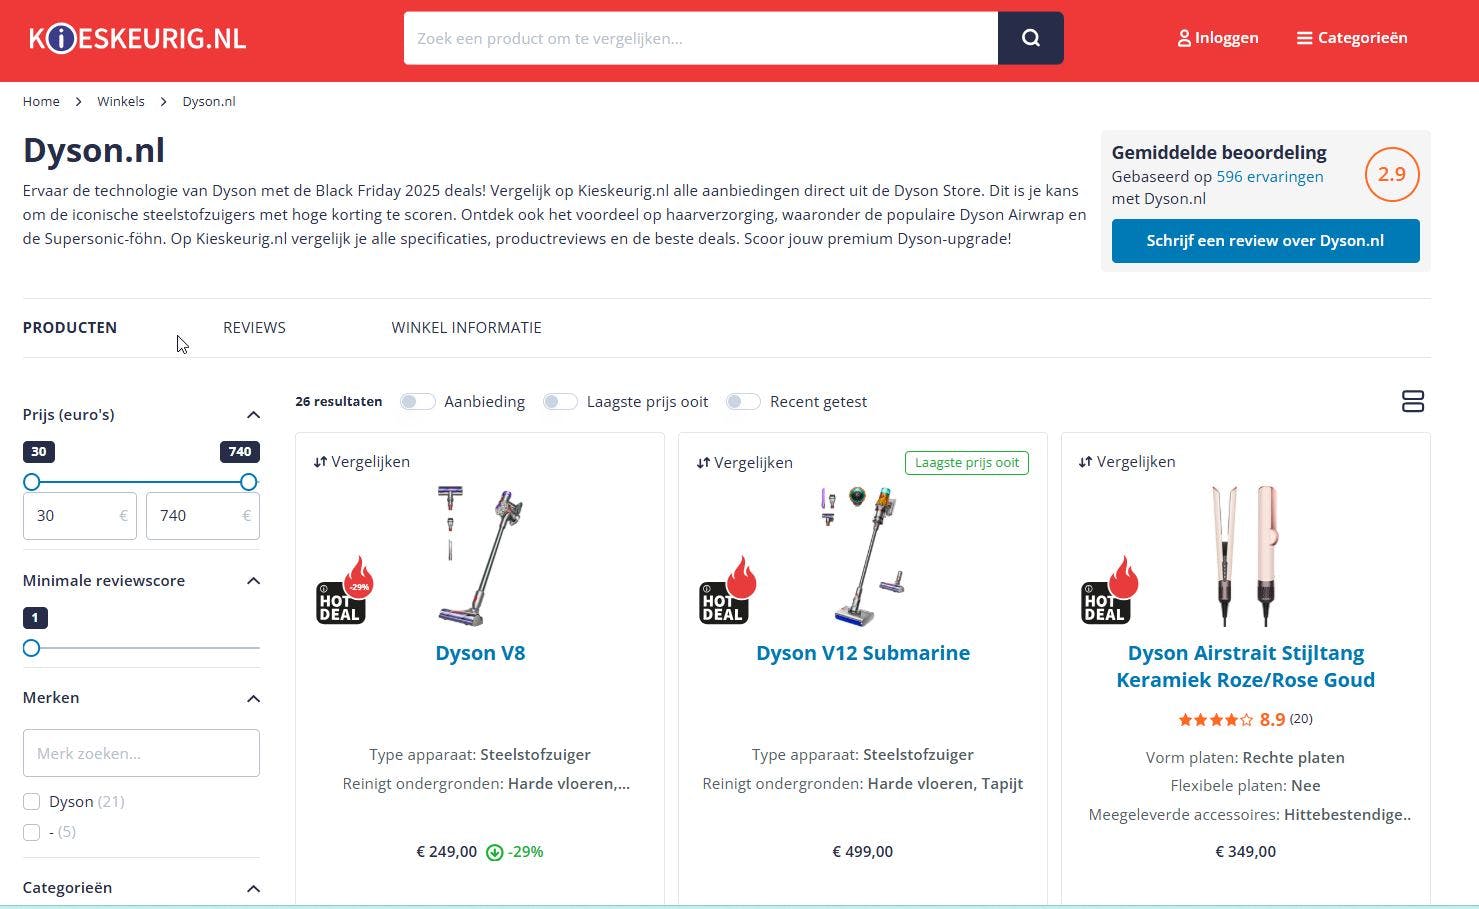
Task: Click Hot Deal badge on Airstrait card
Action: coord(1109,590)
